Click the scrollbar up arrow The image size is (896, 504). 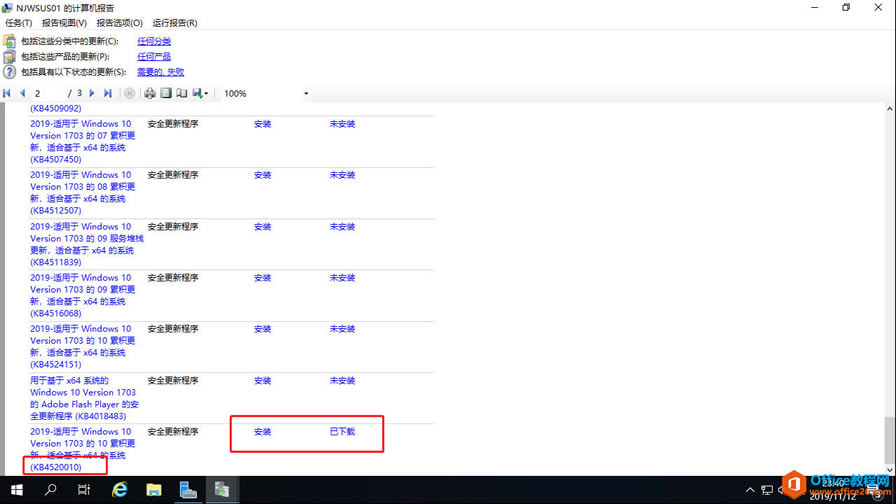(890, 109)
